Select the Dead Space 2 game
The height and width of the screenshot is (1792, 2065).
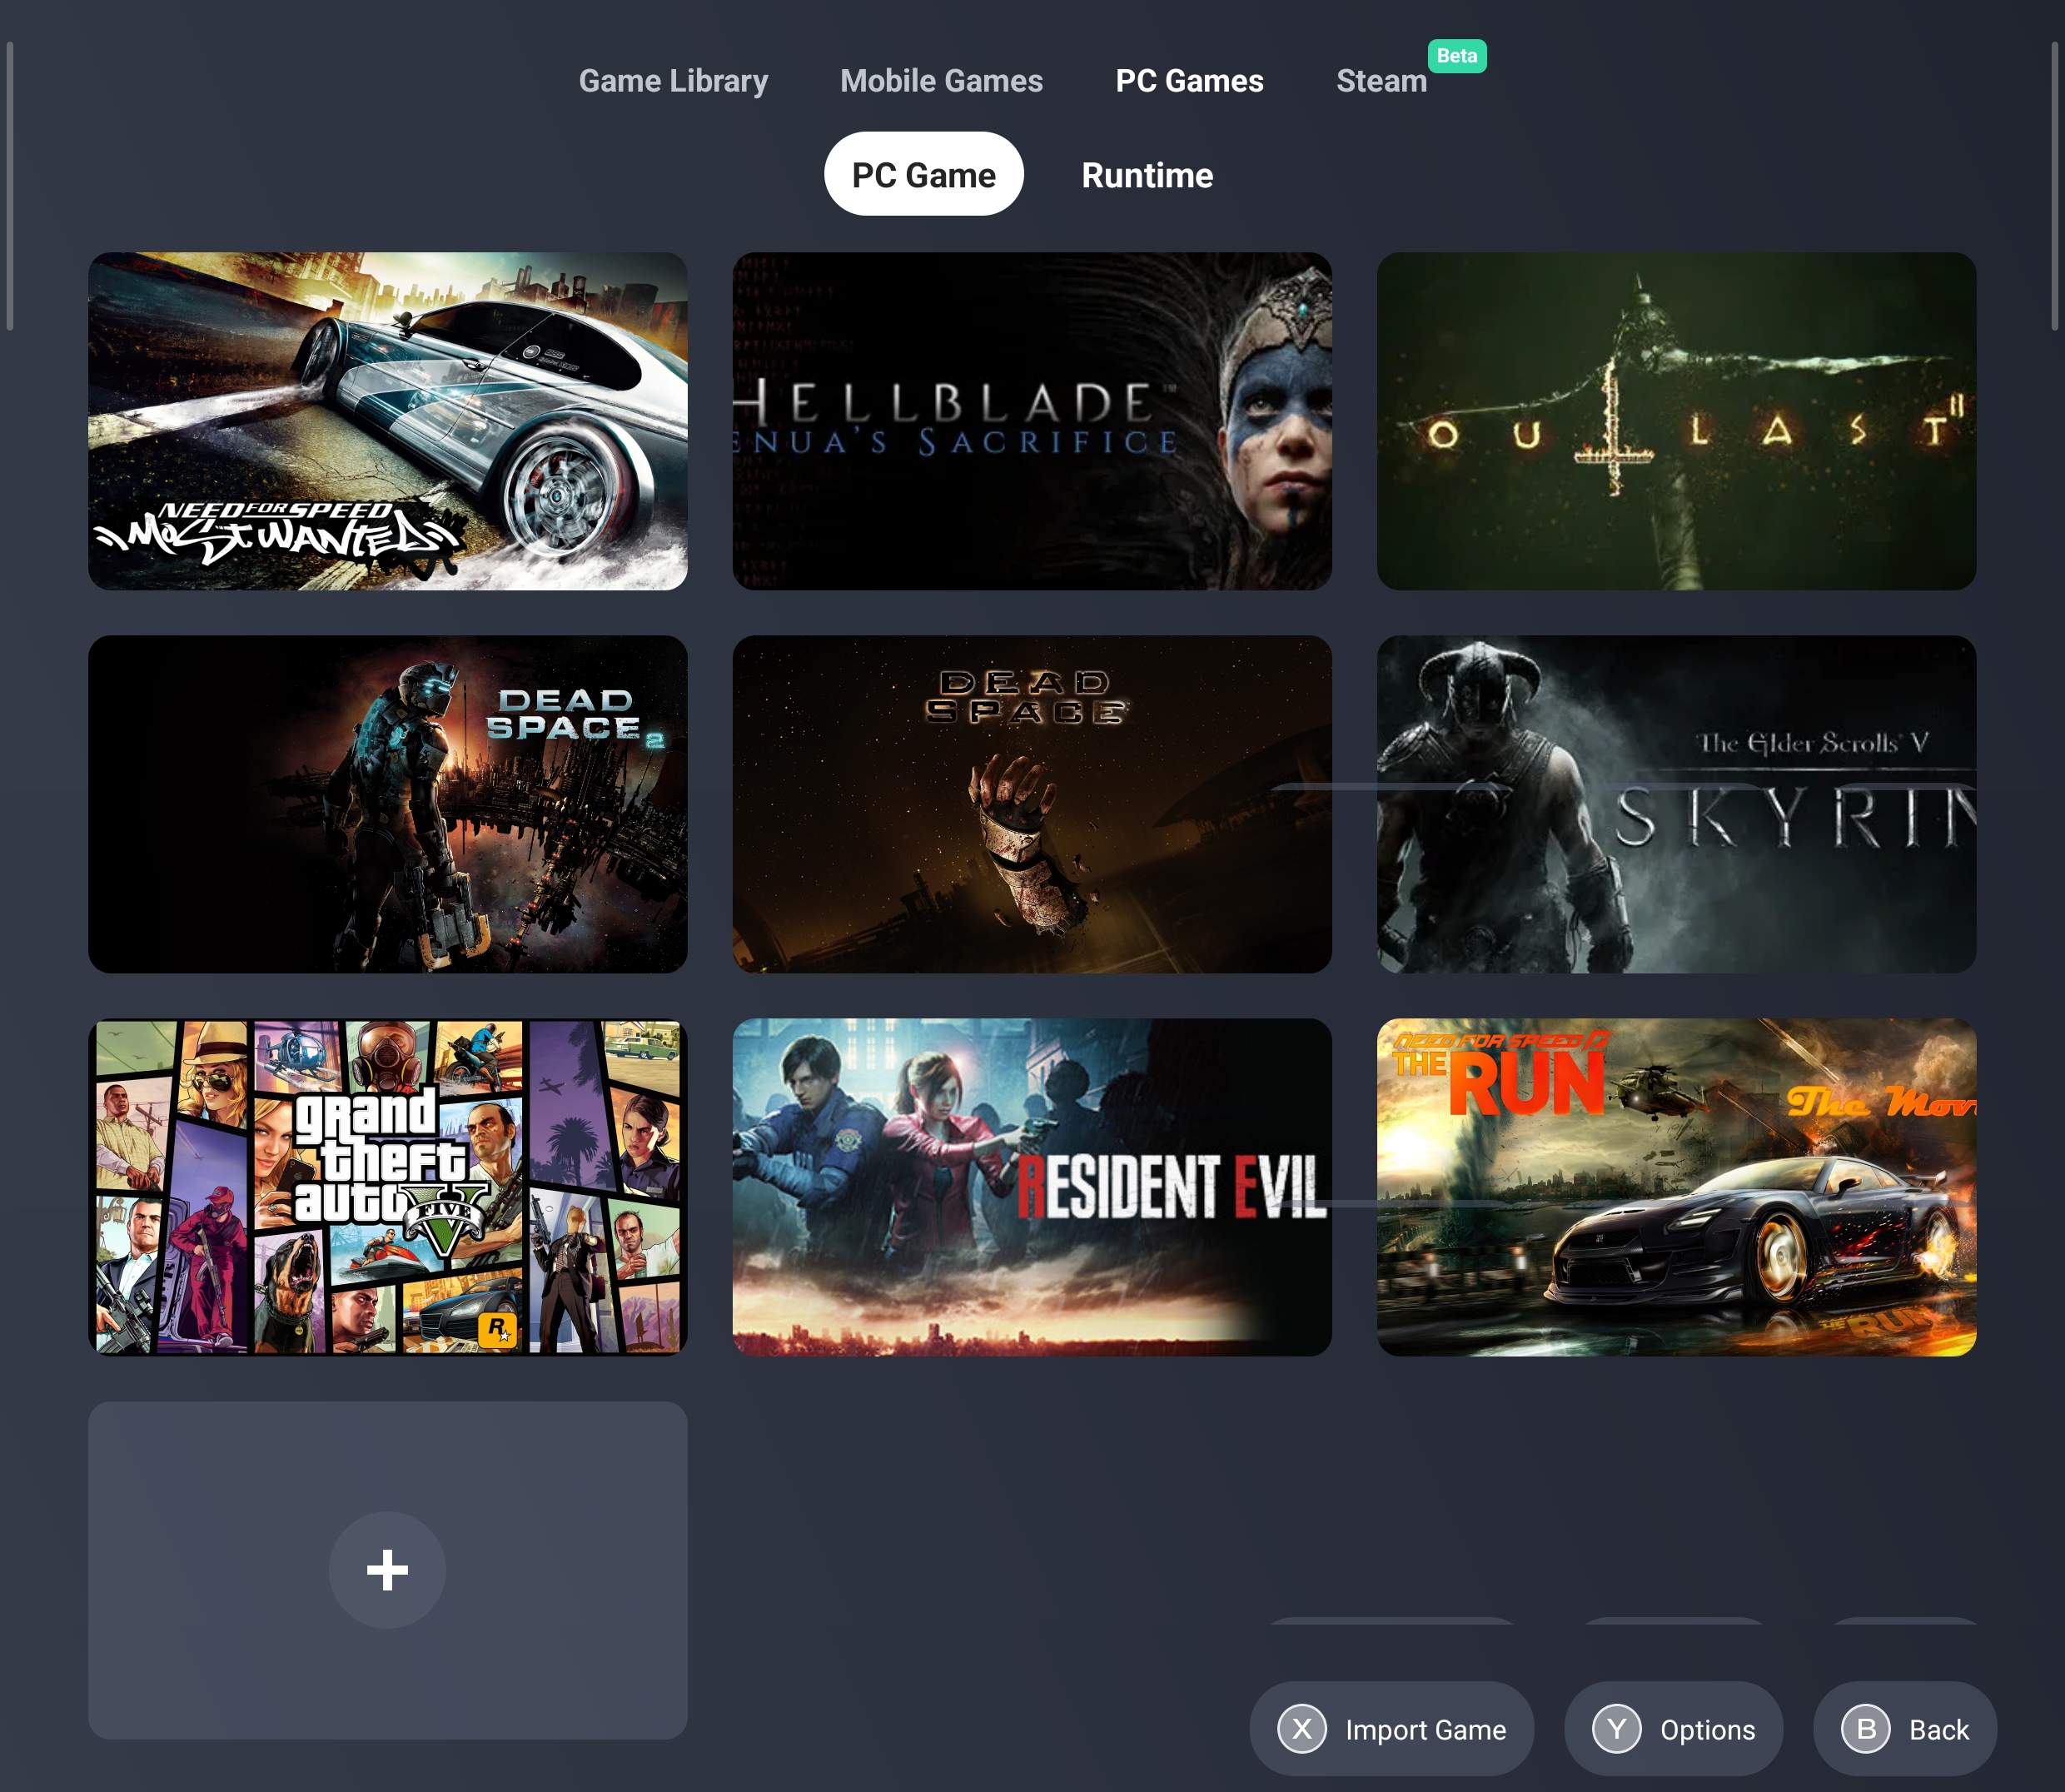point(388,804)
